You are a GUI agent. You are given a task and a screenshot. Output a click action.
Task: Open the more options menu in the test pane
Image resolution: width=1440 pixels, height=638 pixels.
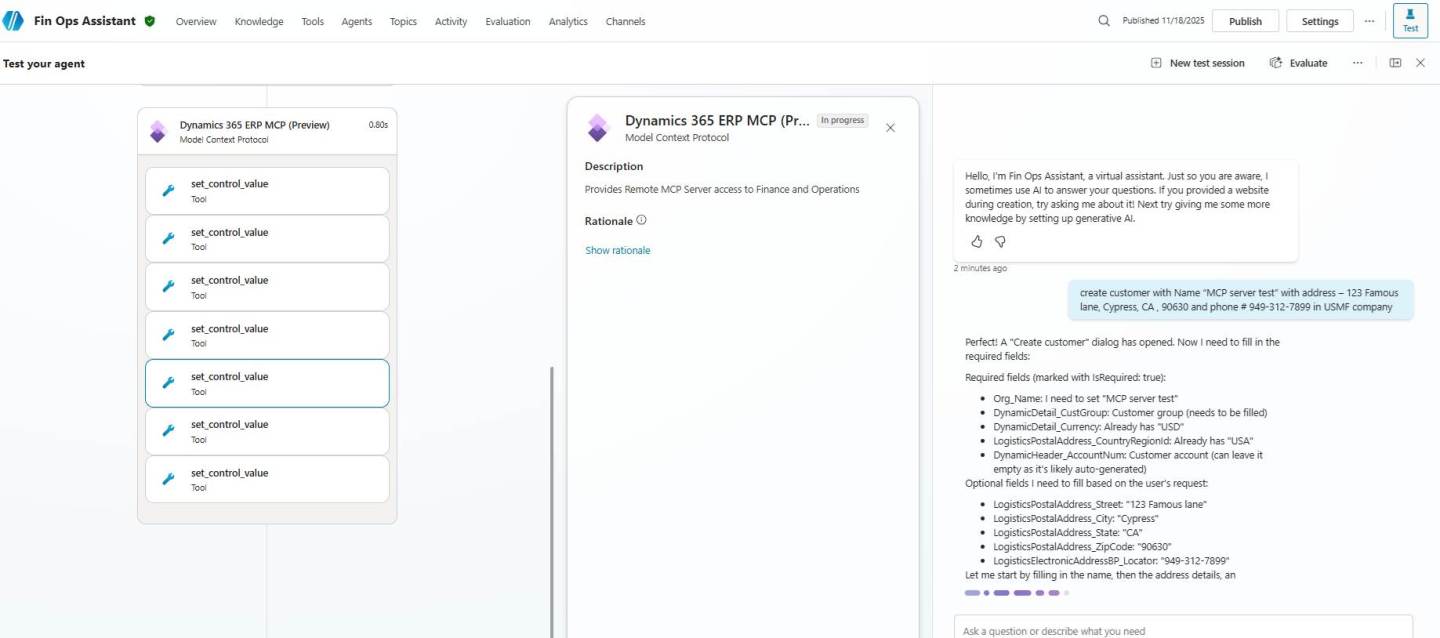coord(1358,62)
